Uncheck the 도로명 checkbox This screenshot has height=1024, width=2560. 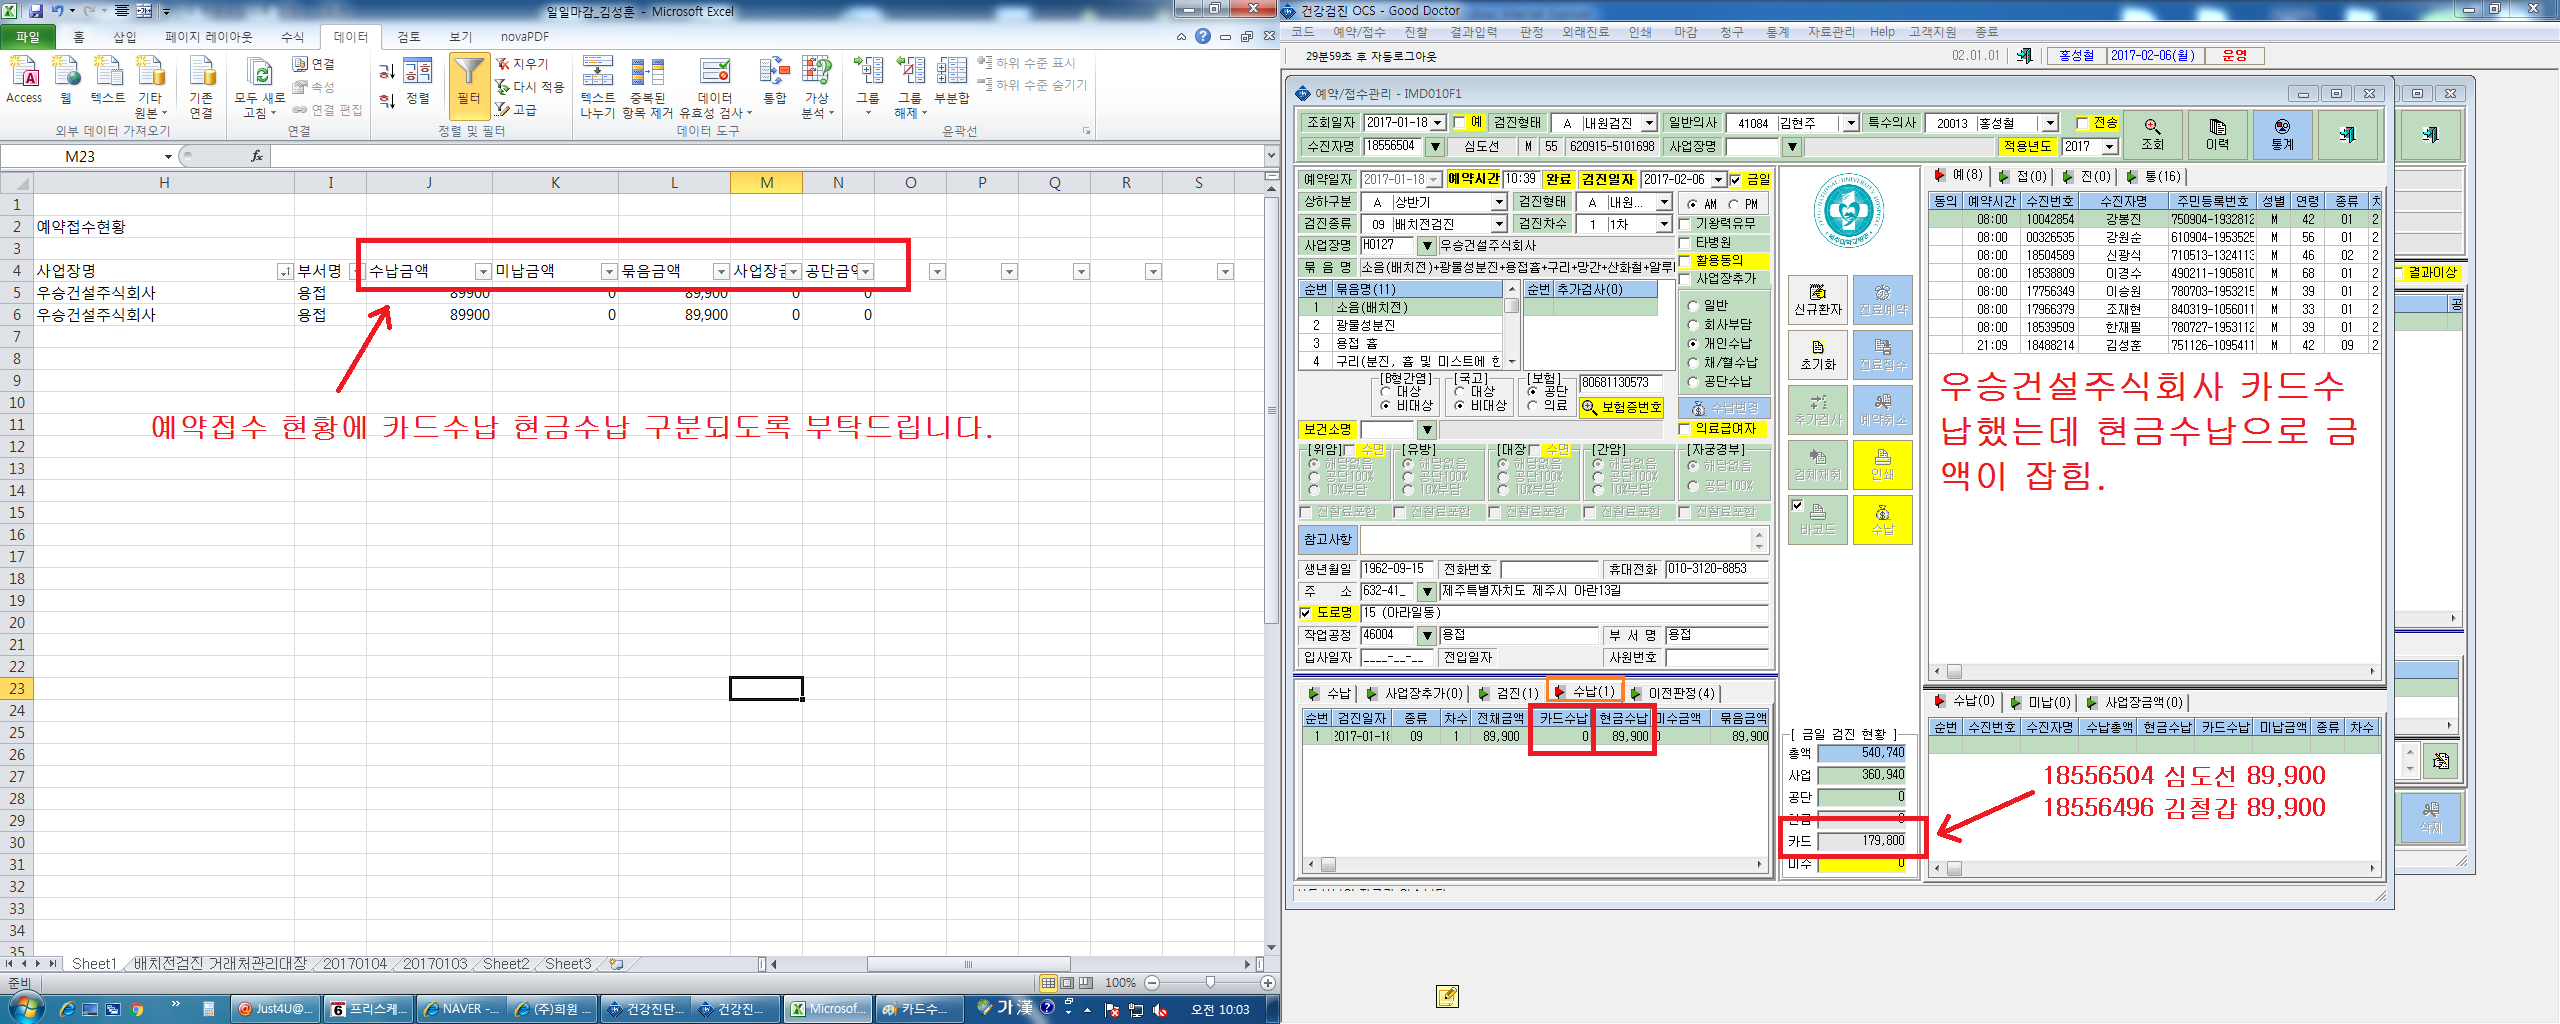pos(1305,613)
